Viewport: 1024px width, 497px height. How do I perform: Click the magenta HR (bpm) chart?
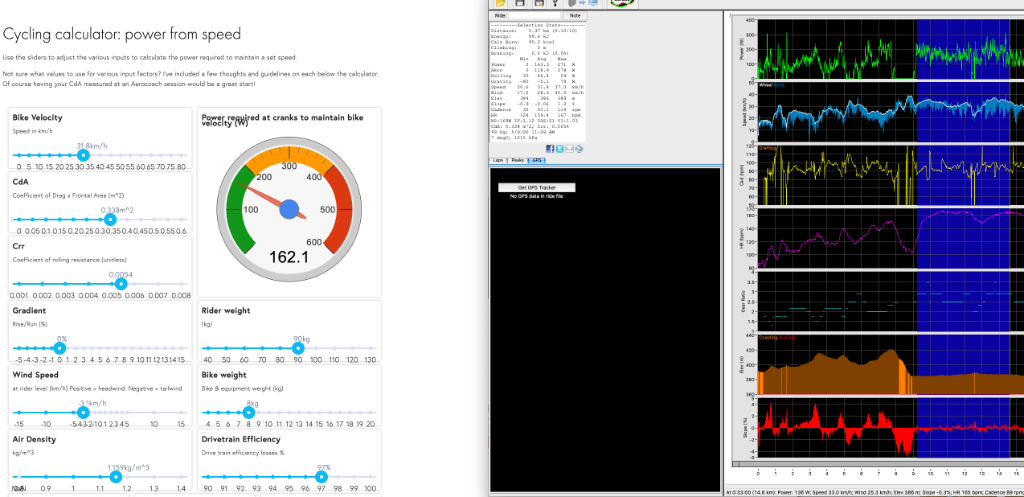click(x=889, y=238)
